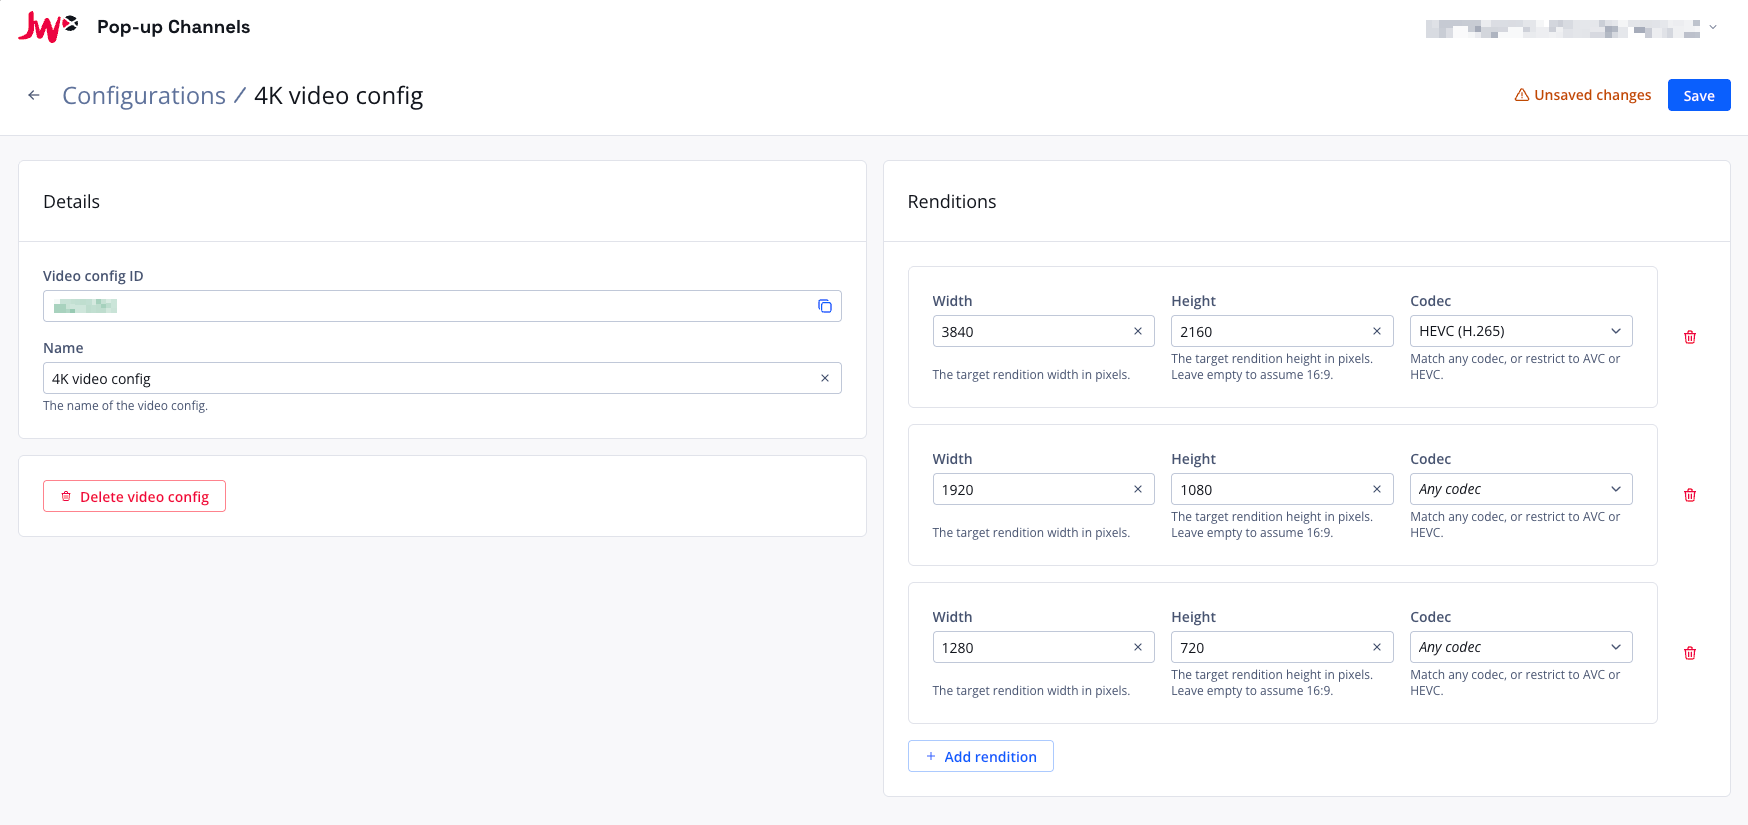Delete the 1920x1080 rendition
Screen dimensions: 1748x825
(x=1690, y=495)
